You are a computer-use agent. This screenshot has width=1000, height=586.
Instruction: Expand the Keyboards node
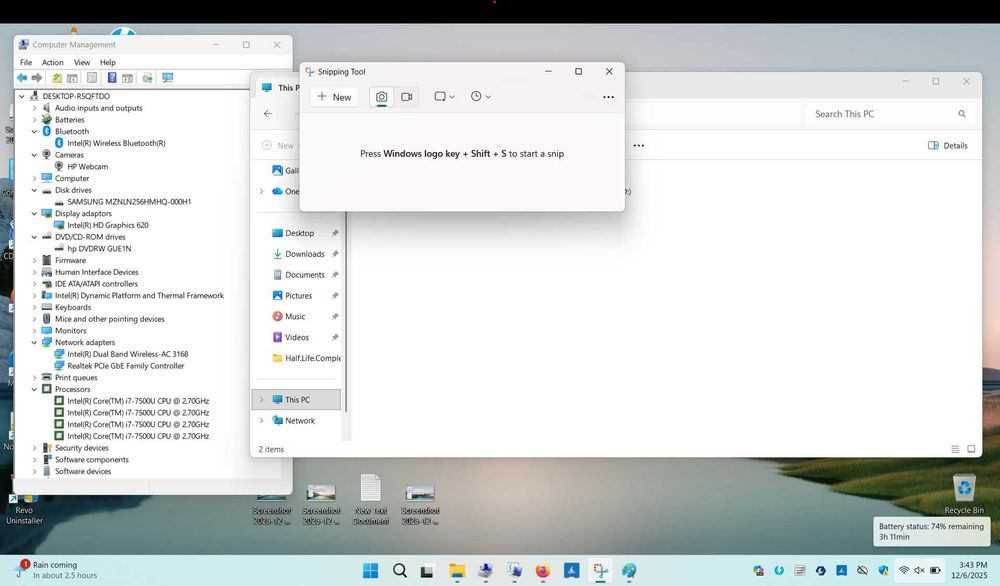34,307
